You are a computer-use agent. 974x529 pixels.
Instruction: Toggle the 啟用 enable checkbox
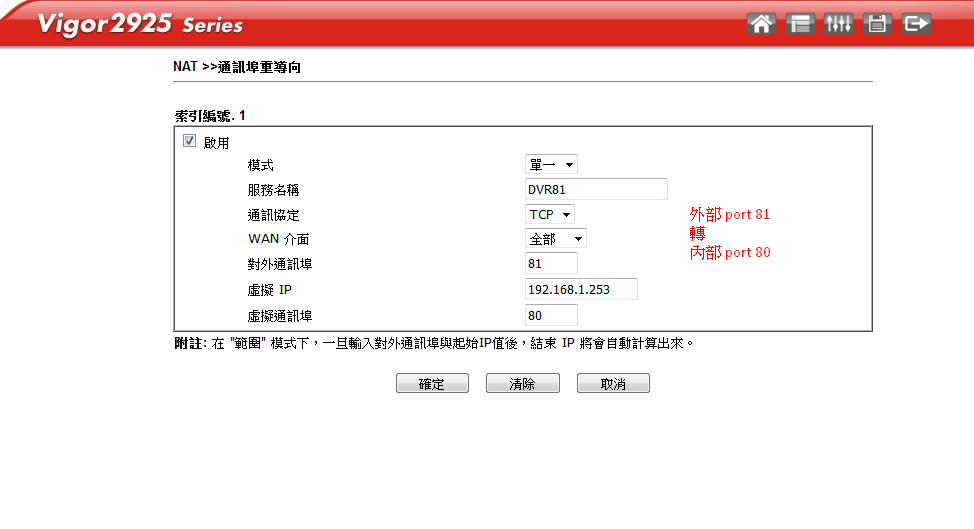click(190, 142)
